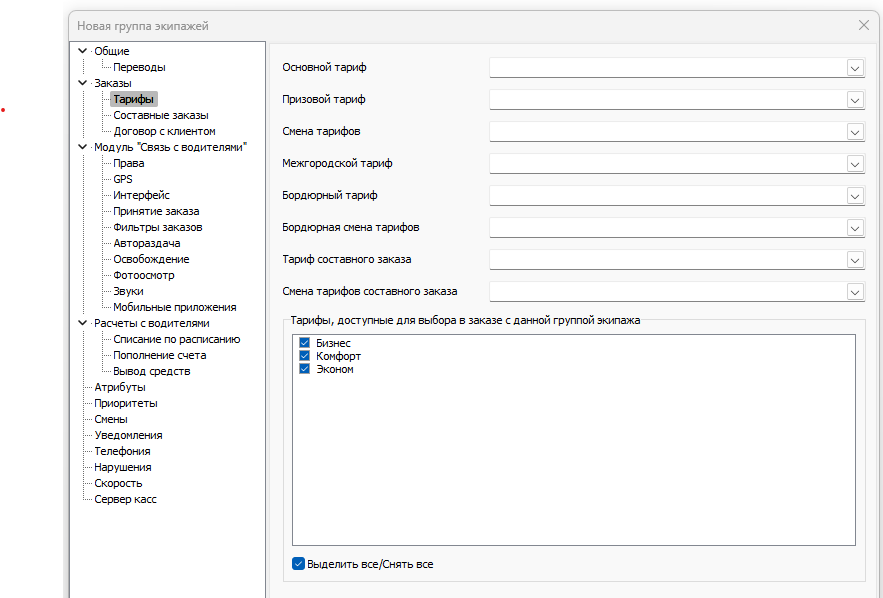This screenshot has width=883, height=598.
Task: Click inside the Бордюрная смена тарифов field
Action: coord(667,228)
